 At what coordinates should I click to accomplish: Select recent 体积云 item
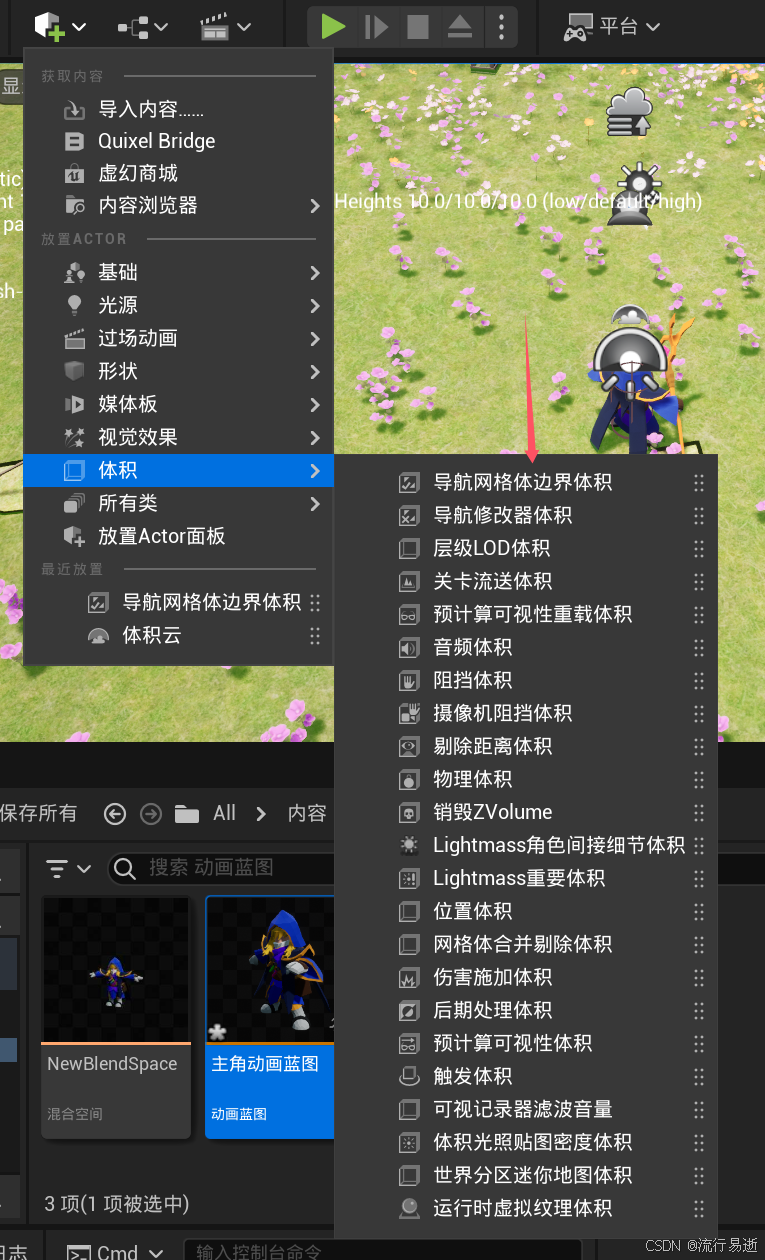point(178,635)
